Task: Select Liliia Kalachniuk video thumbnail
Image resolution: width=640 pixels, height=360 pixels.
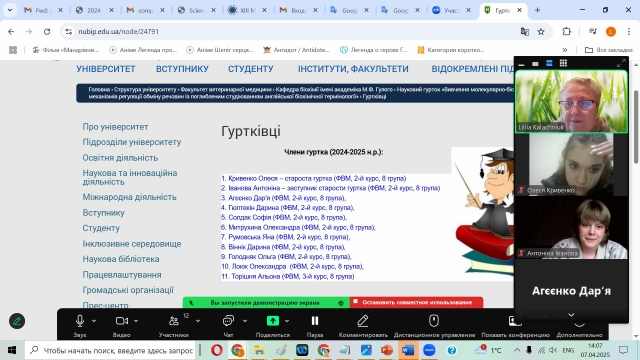Action: tap(571, 102)
